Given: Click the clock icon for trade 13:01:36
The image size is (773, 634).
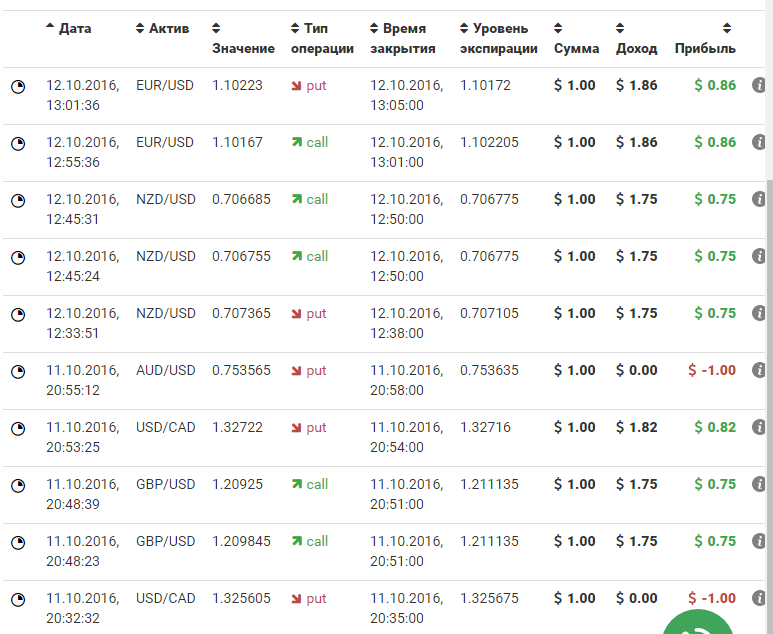Looking at the screenshot, I should (x=18, y=87).
